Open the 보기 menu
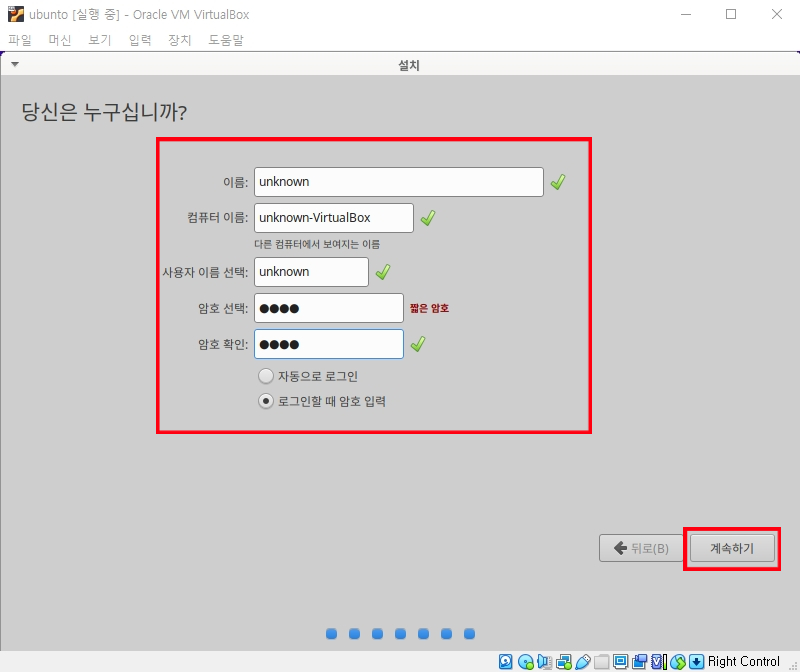Viewport: 800px width, 672px height. [99, 40]
